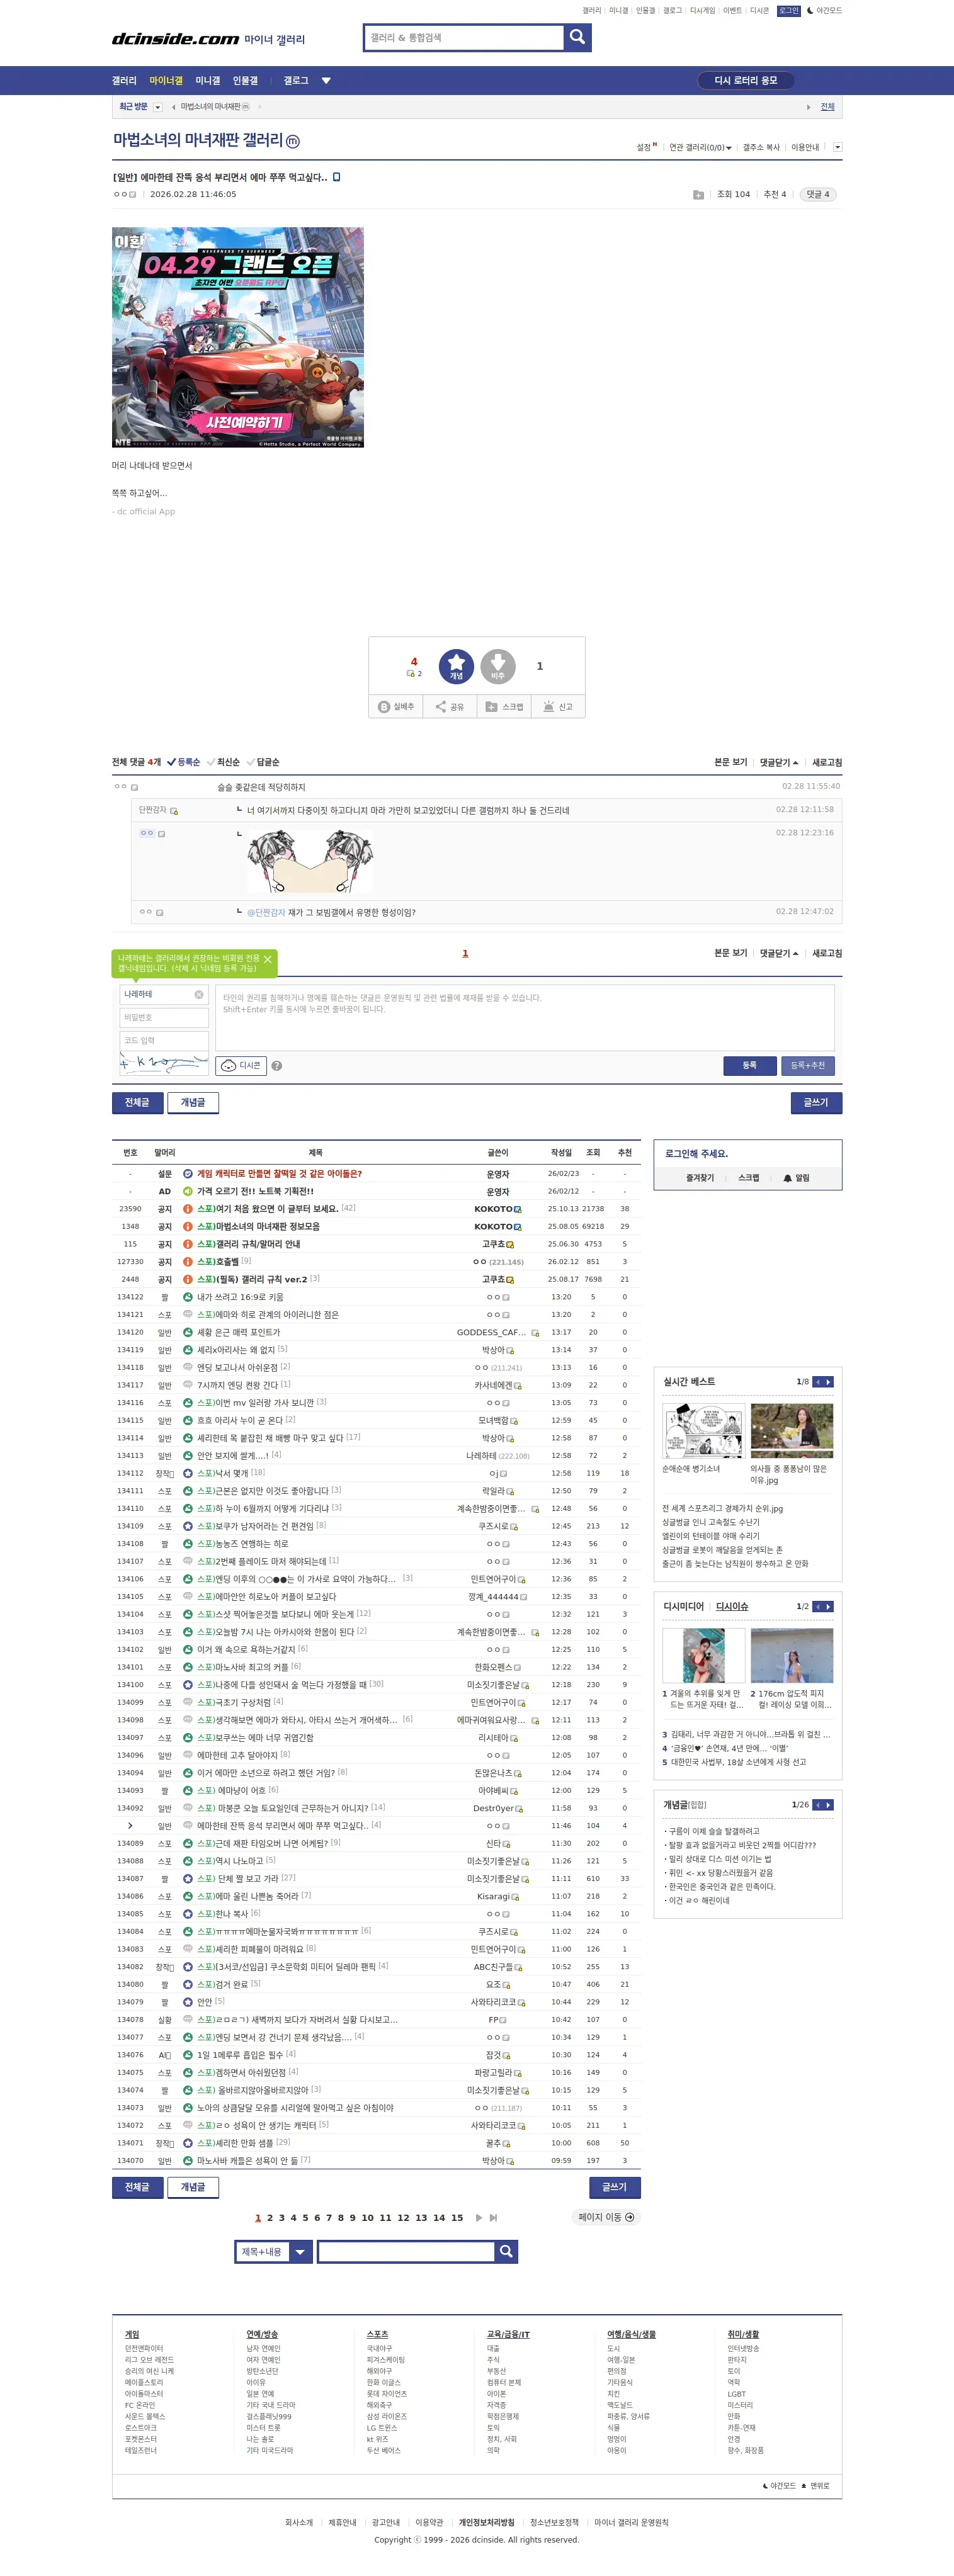Image resolution: width=954 pixels, height=2576 pixels.
Task: Open 인물갤 in main navigation bar
Action: [x=245, y=81]
